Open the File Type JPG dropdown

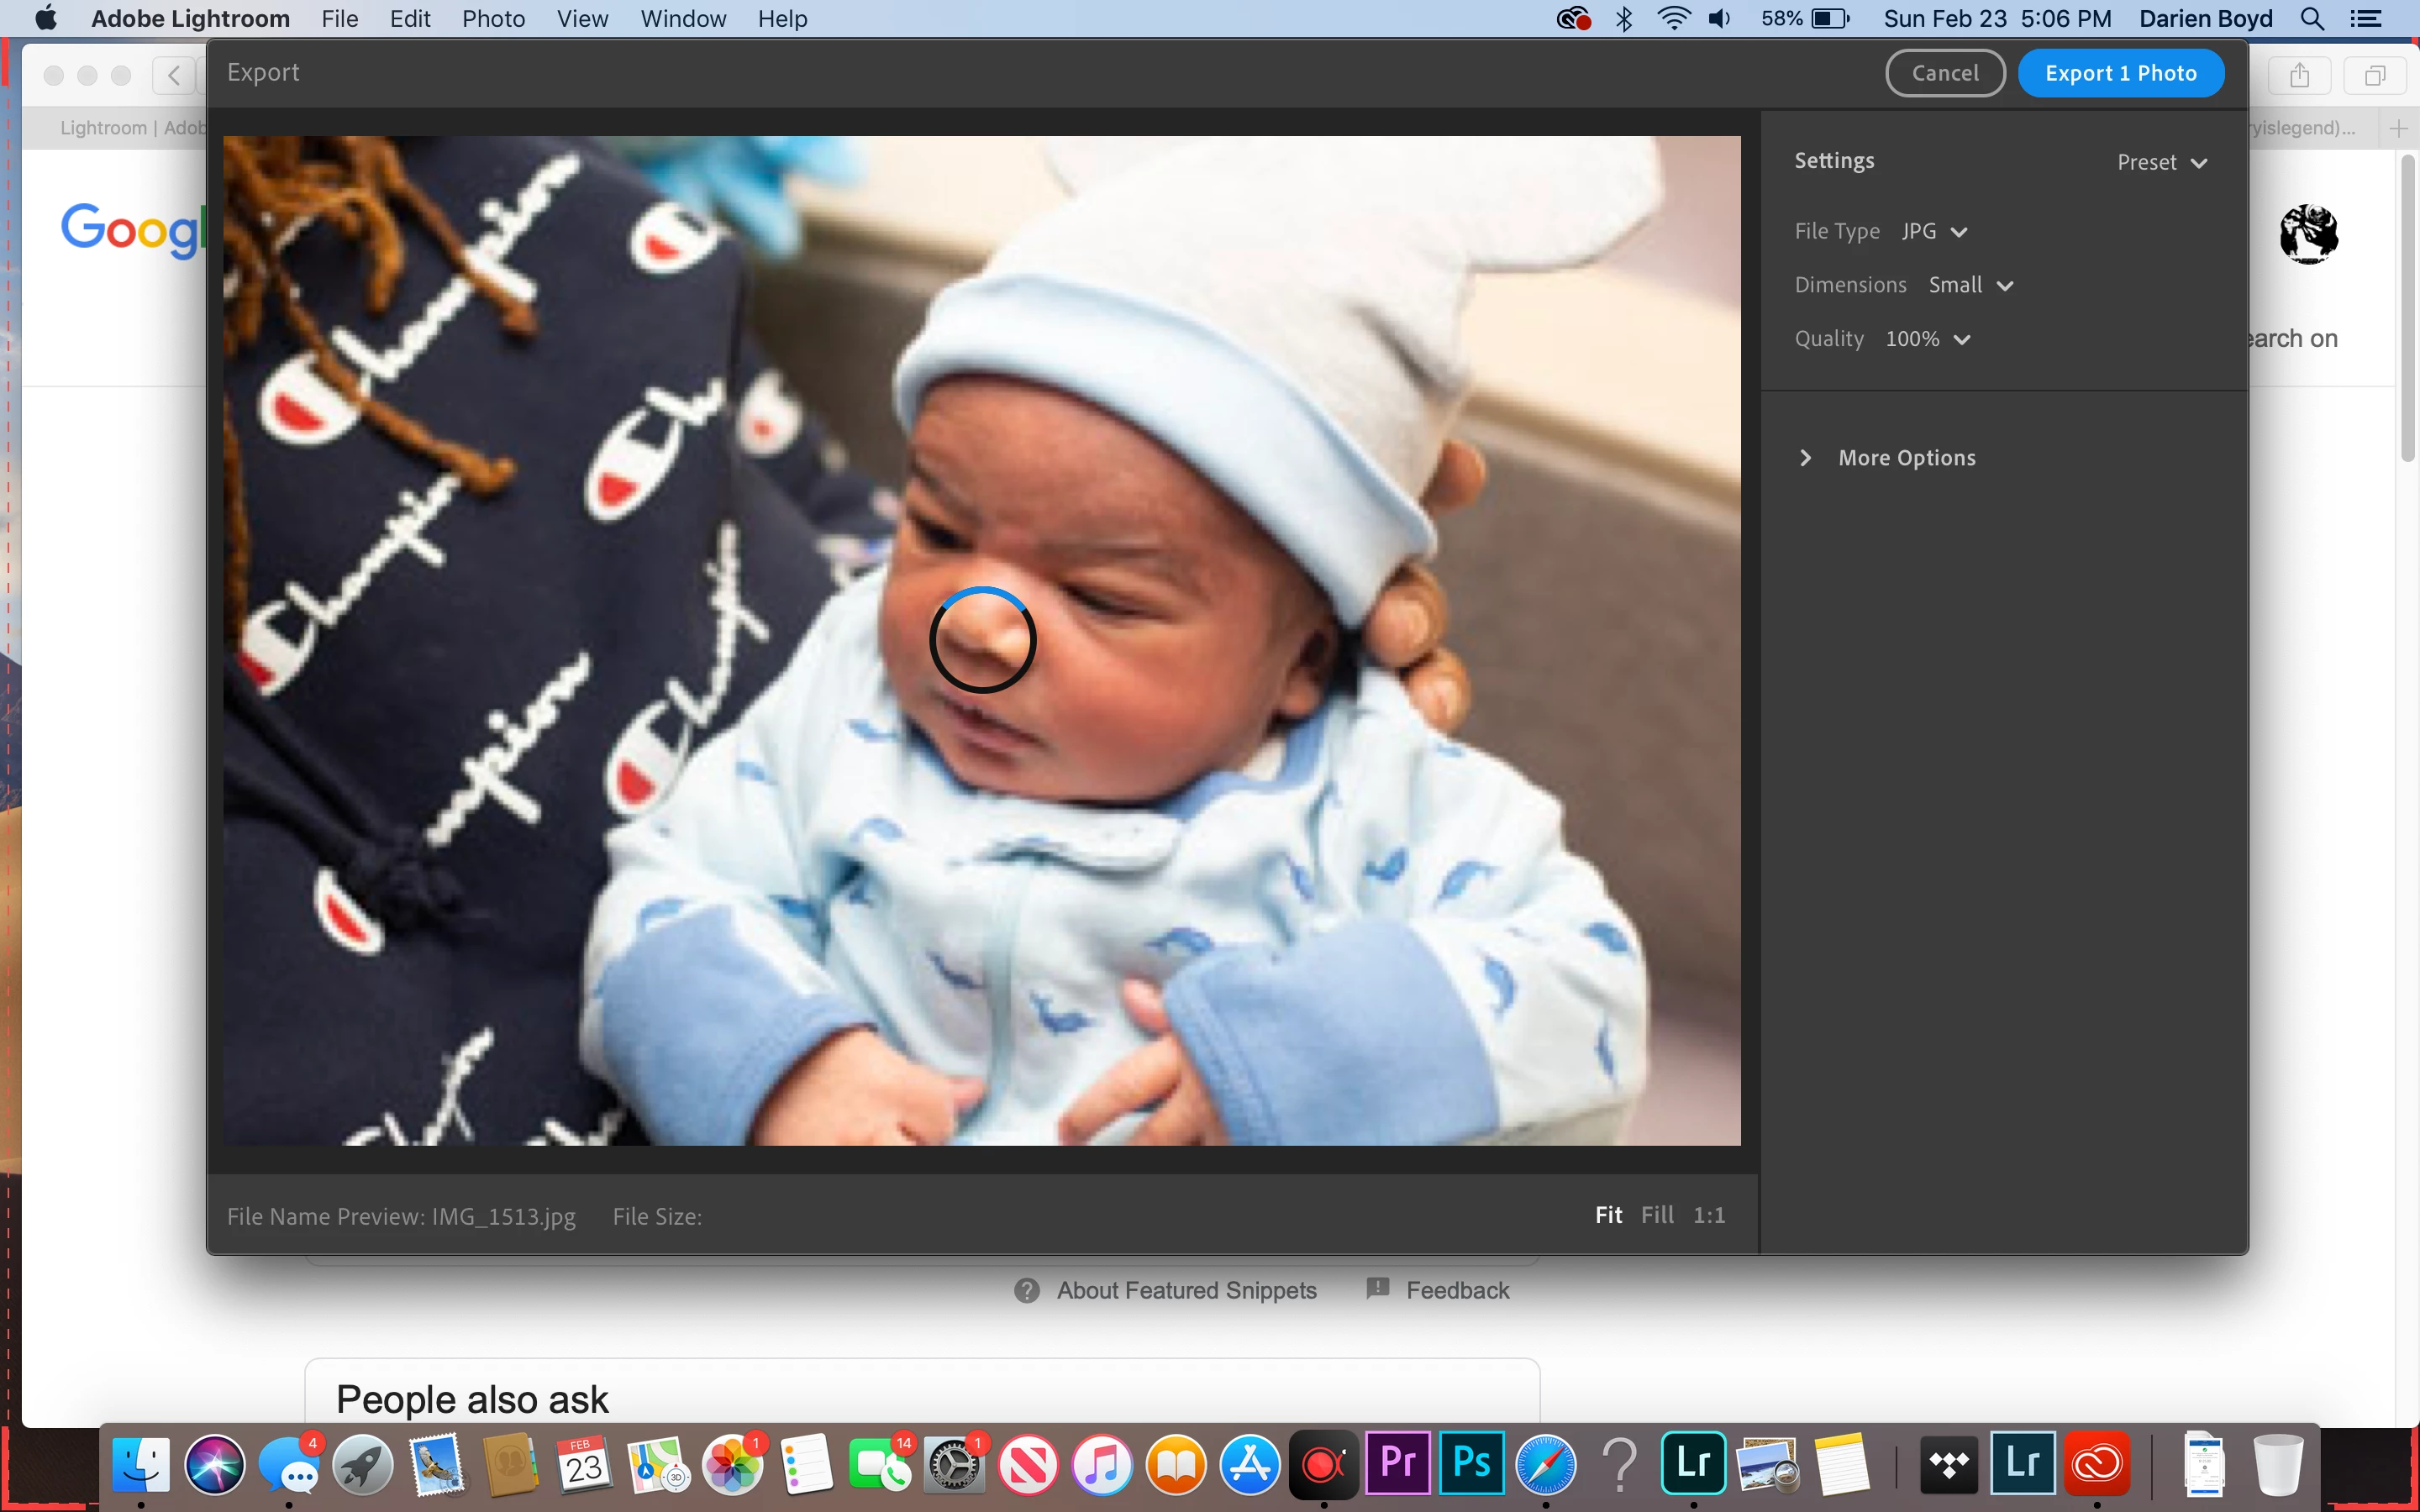click(1934, 231)
